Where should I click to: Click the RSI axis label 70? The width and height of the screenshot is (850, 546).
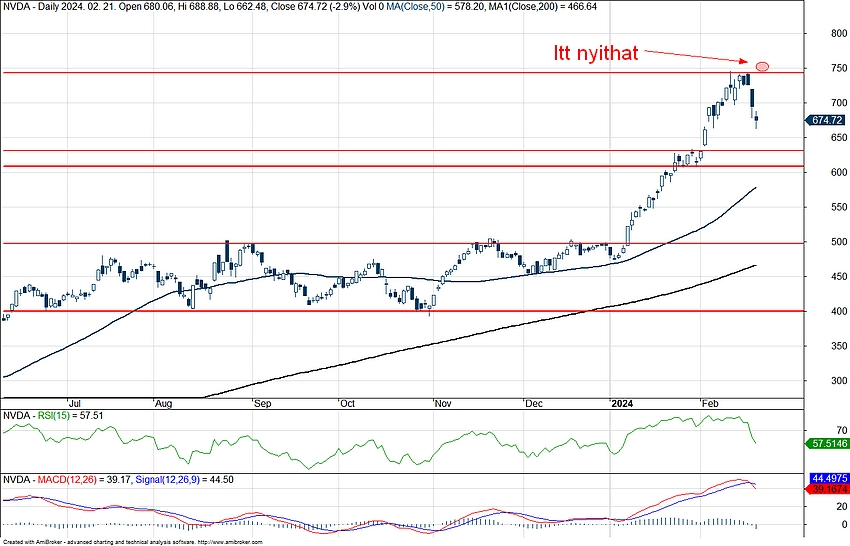click(841, 431)
